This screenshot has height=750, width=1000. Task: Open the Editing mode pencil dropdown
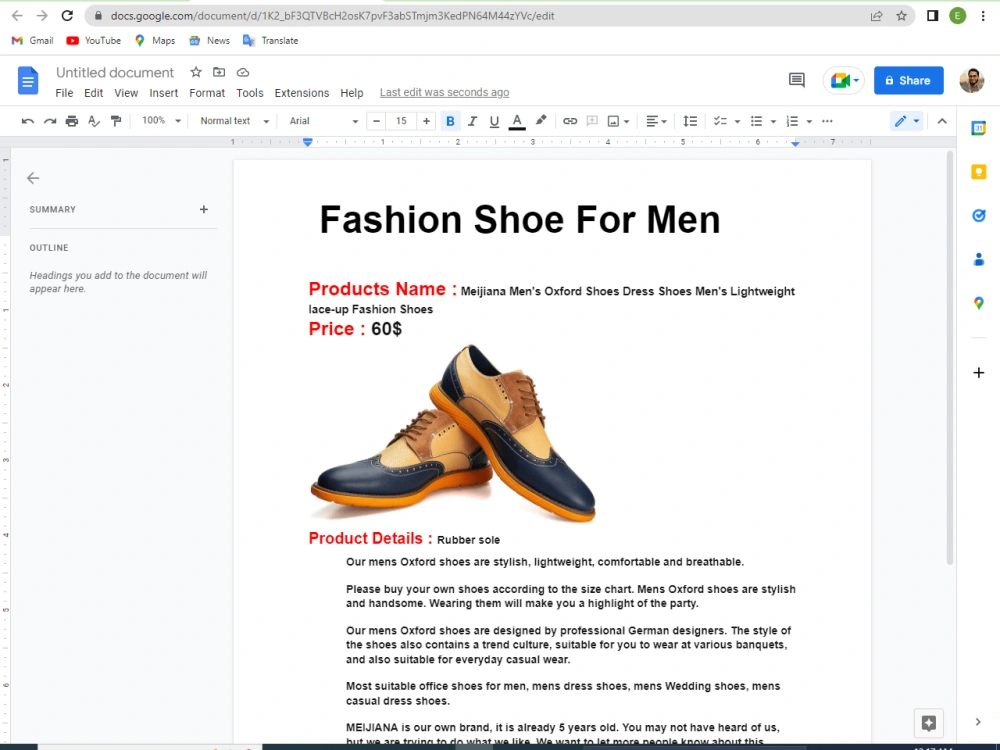point(906,121)
